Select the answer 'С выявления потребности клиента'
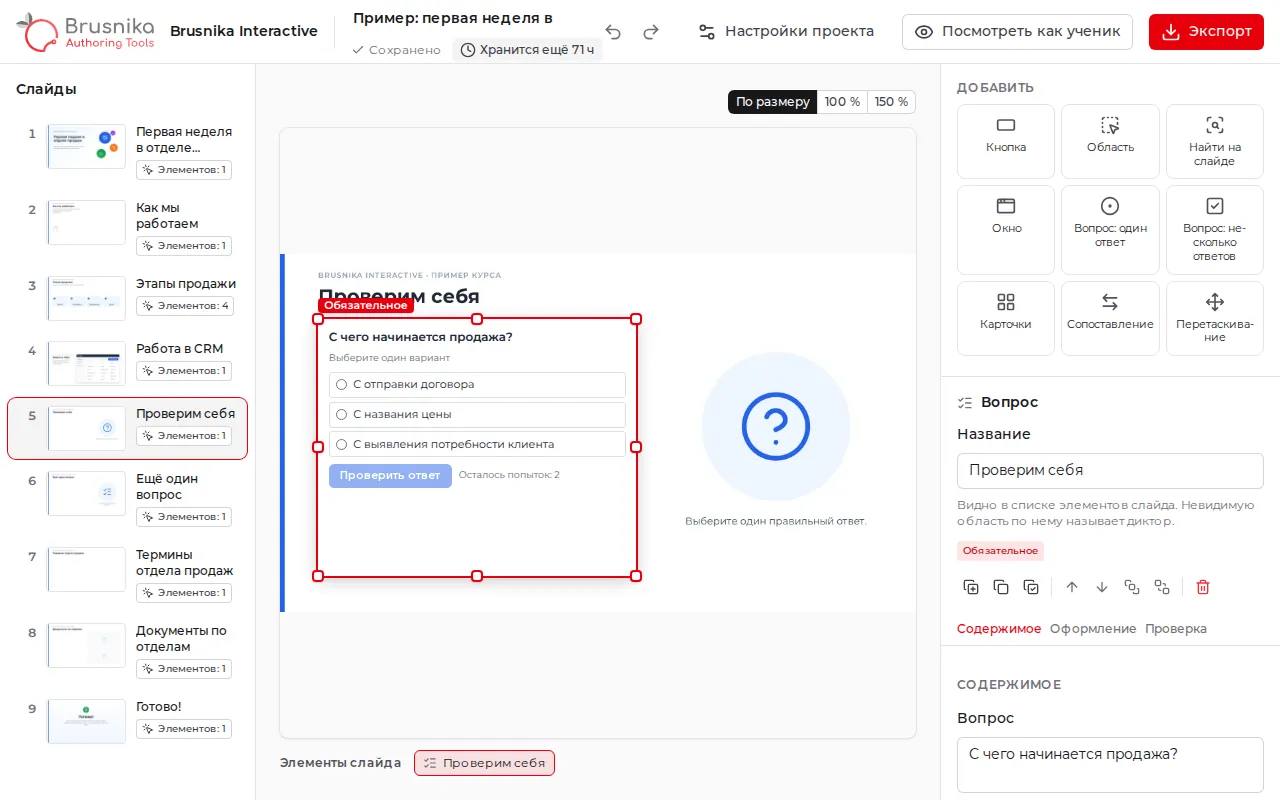Screen dimensions: 1280x800 pos(477,444)
